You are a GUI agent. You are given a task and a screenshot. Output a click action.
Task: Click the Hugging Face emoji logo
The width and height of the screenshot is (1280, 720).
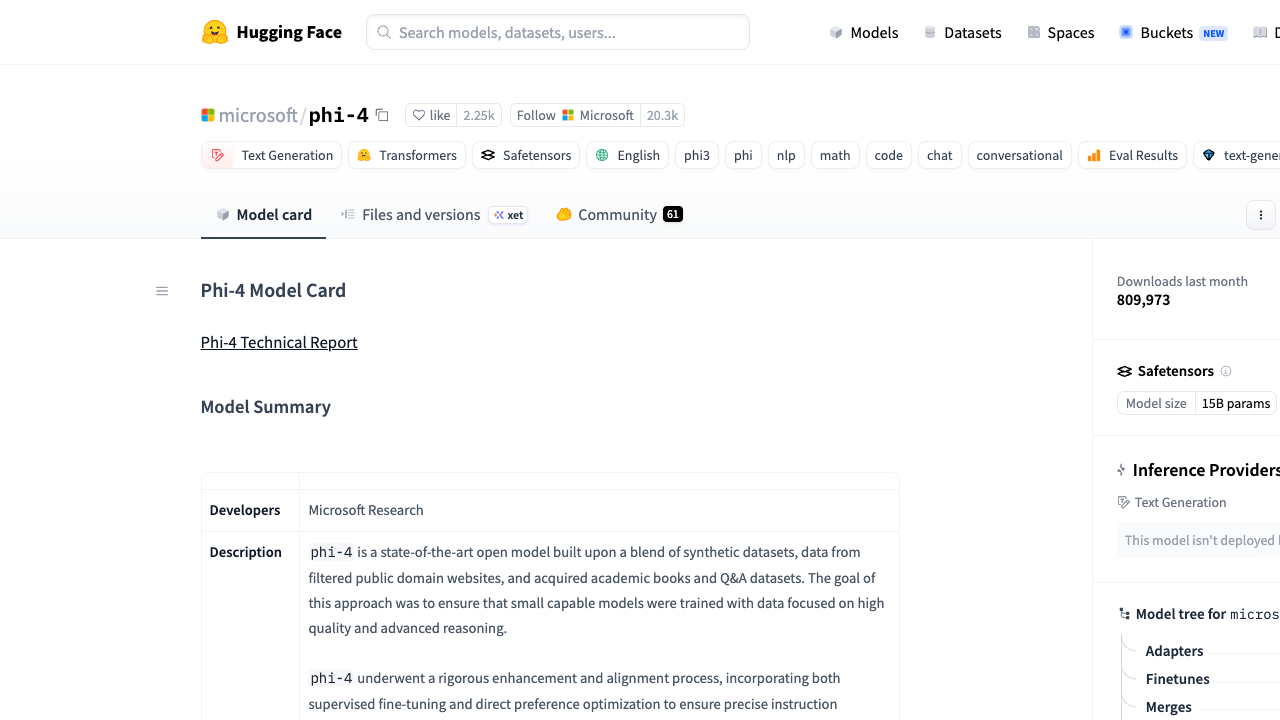pos(215,32)
